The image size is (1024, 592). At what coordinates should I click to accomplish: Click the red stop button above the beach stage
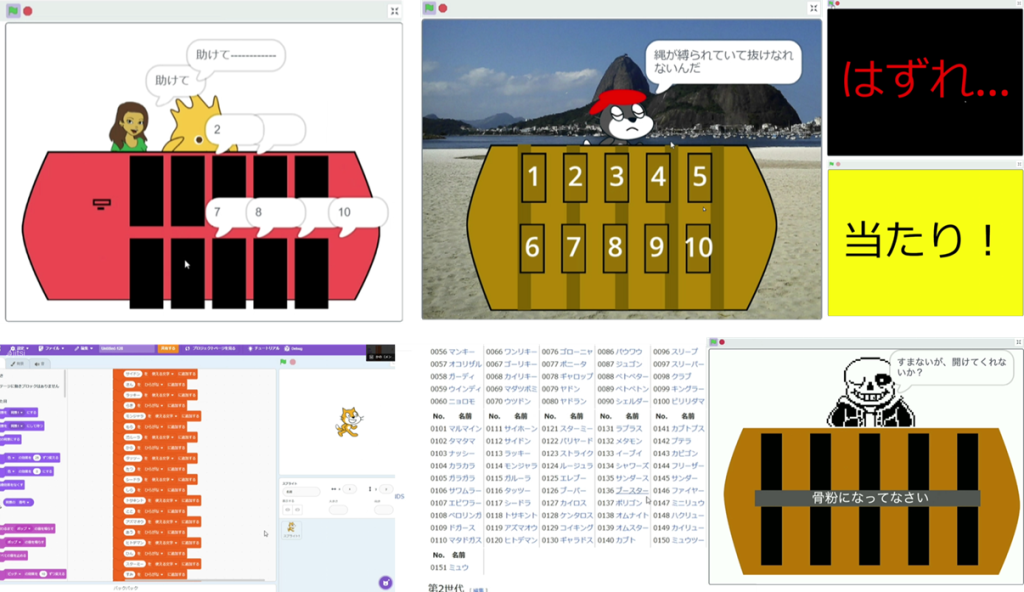[x=443, y=8]
